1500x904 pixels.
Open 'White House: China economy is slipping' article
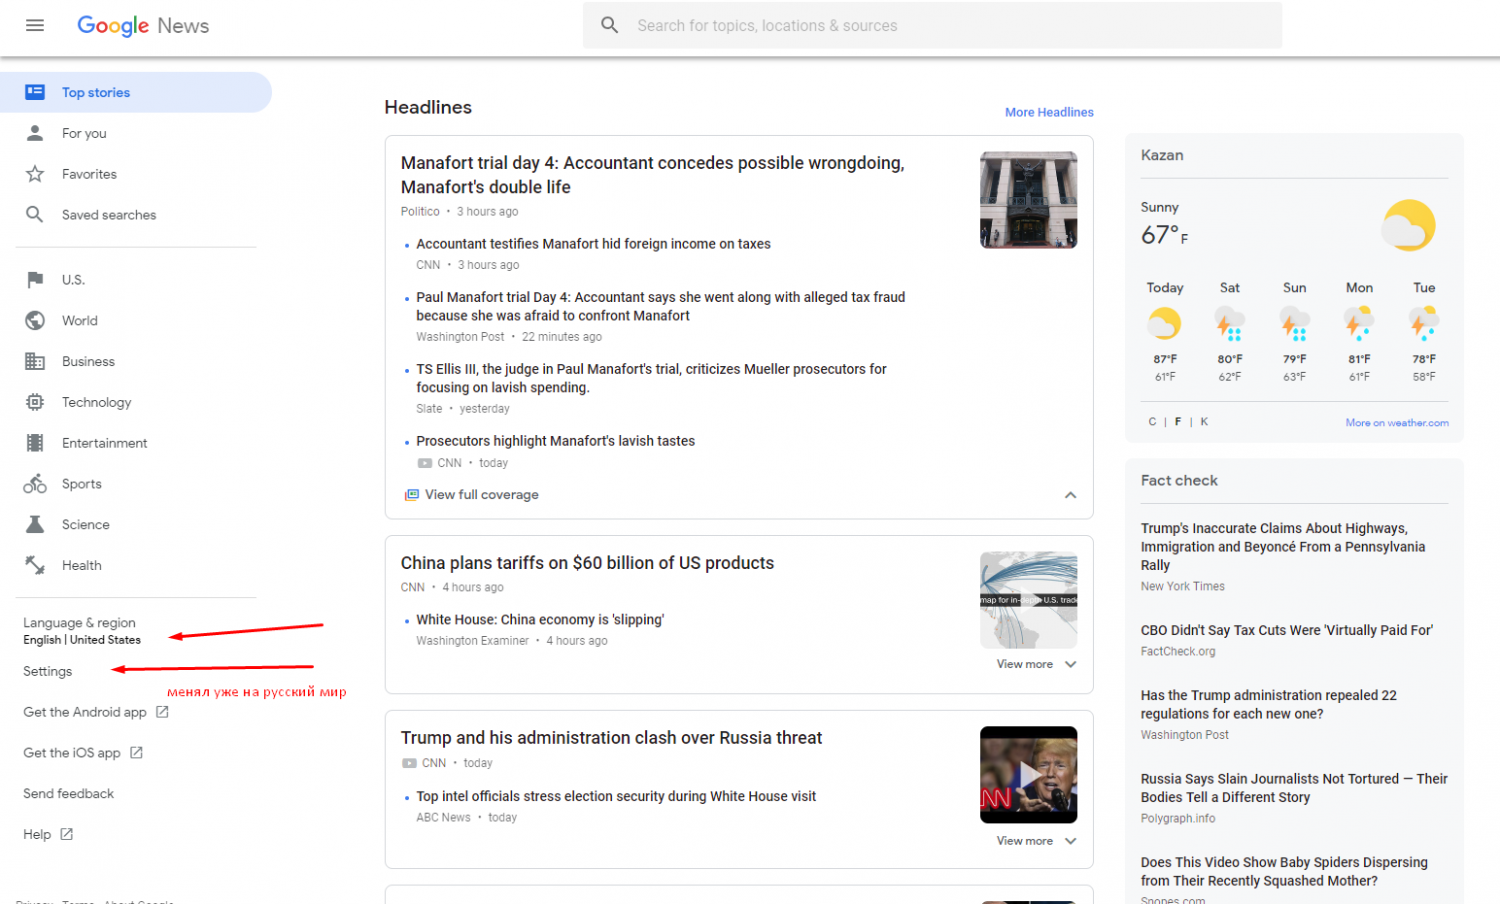tap(540, 620)
